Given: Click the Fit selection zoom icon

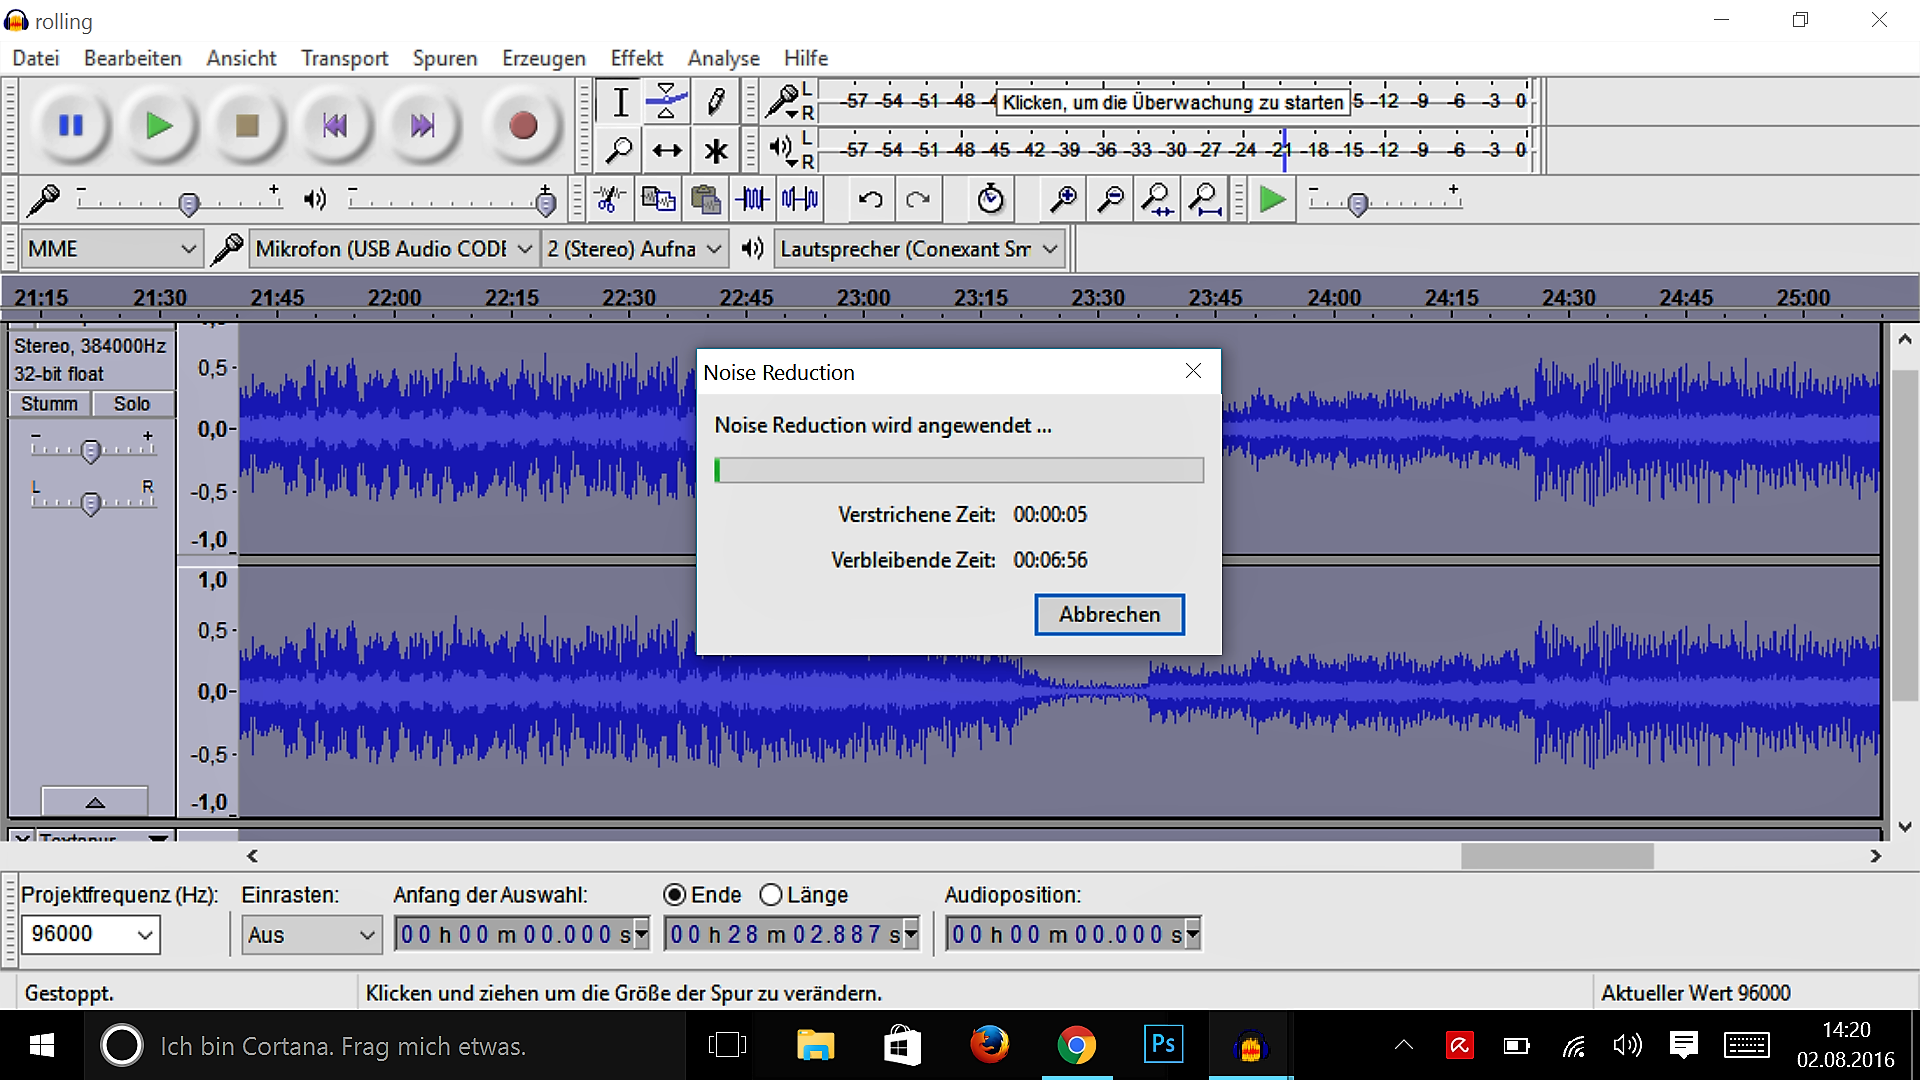Looking at the screenshot, I should (x=1158, y=200).
